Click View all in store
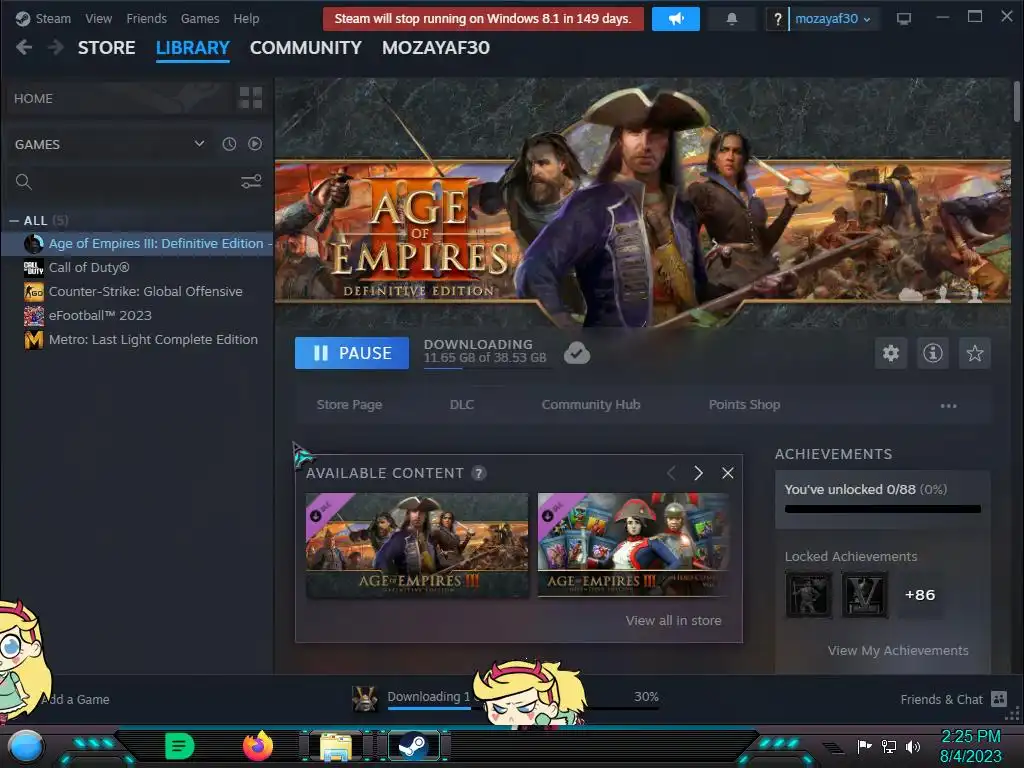 [x=673, y=620]
